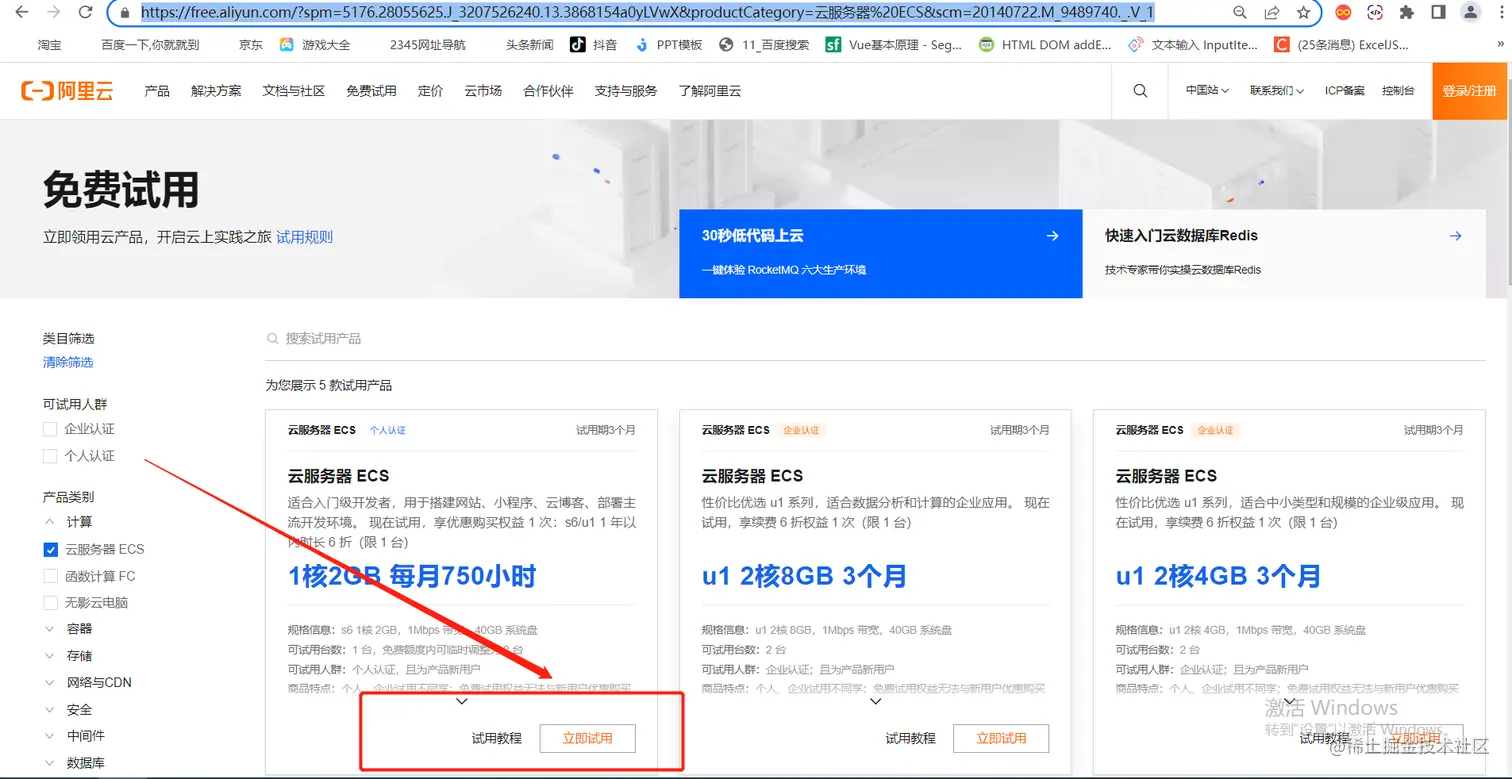Click the code brackets extension icon
Screen dimensions: 1512x779
pyautogui.click(x=1375, y=13)
